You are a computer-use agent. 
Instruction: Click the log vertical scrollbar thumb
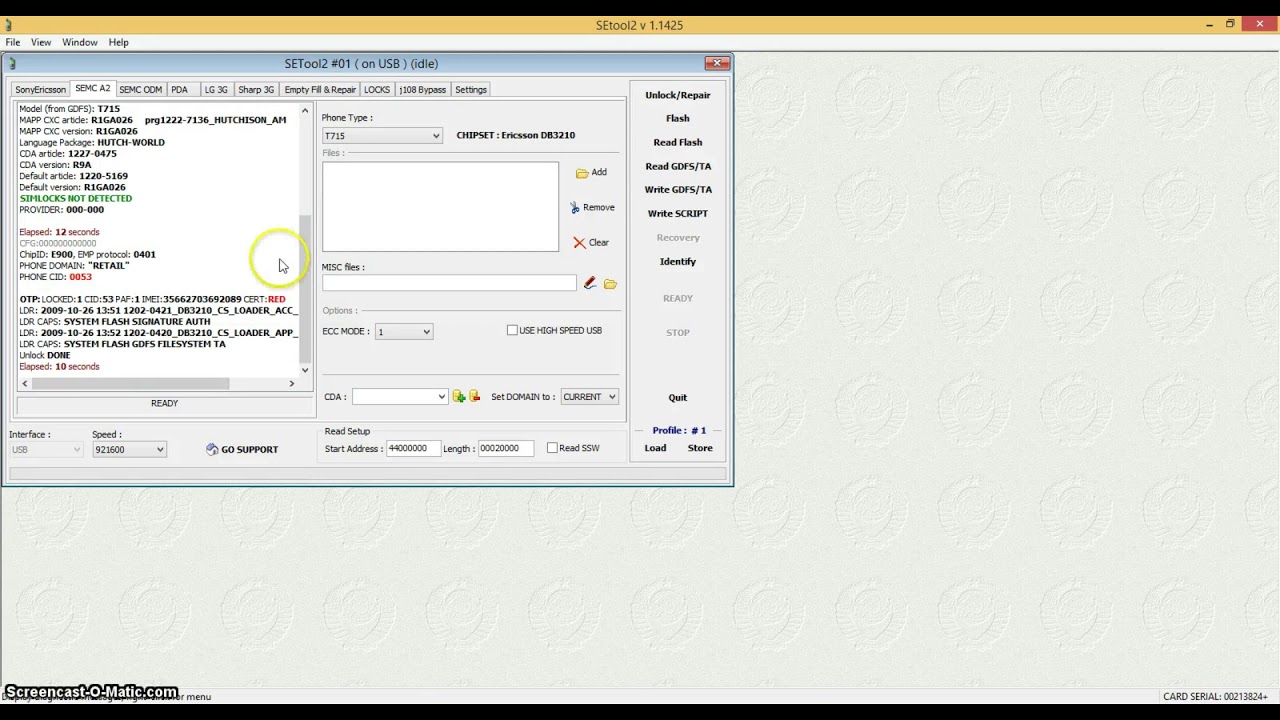306,289
